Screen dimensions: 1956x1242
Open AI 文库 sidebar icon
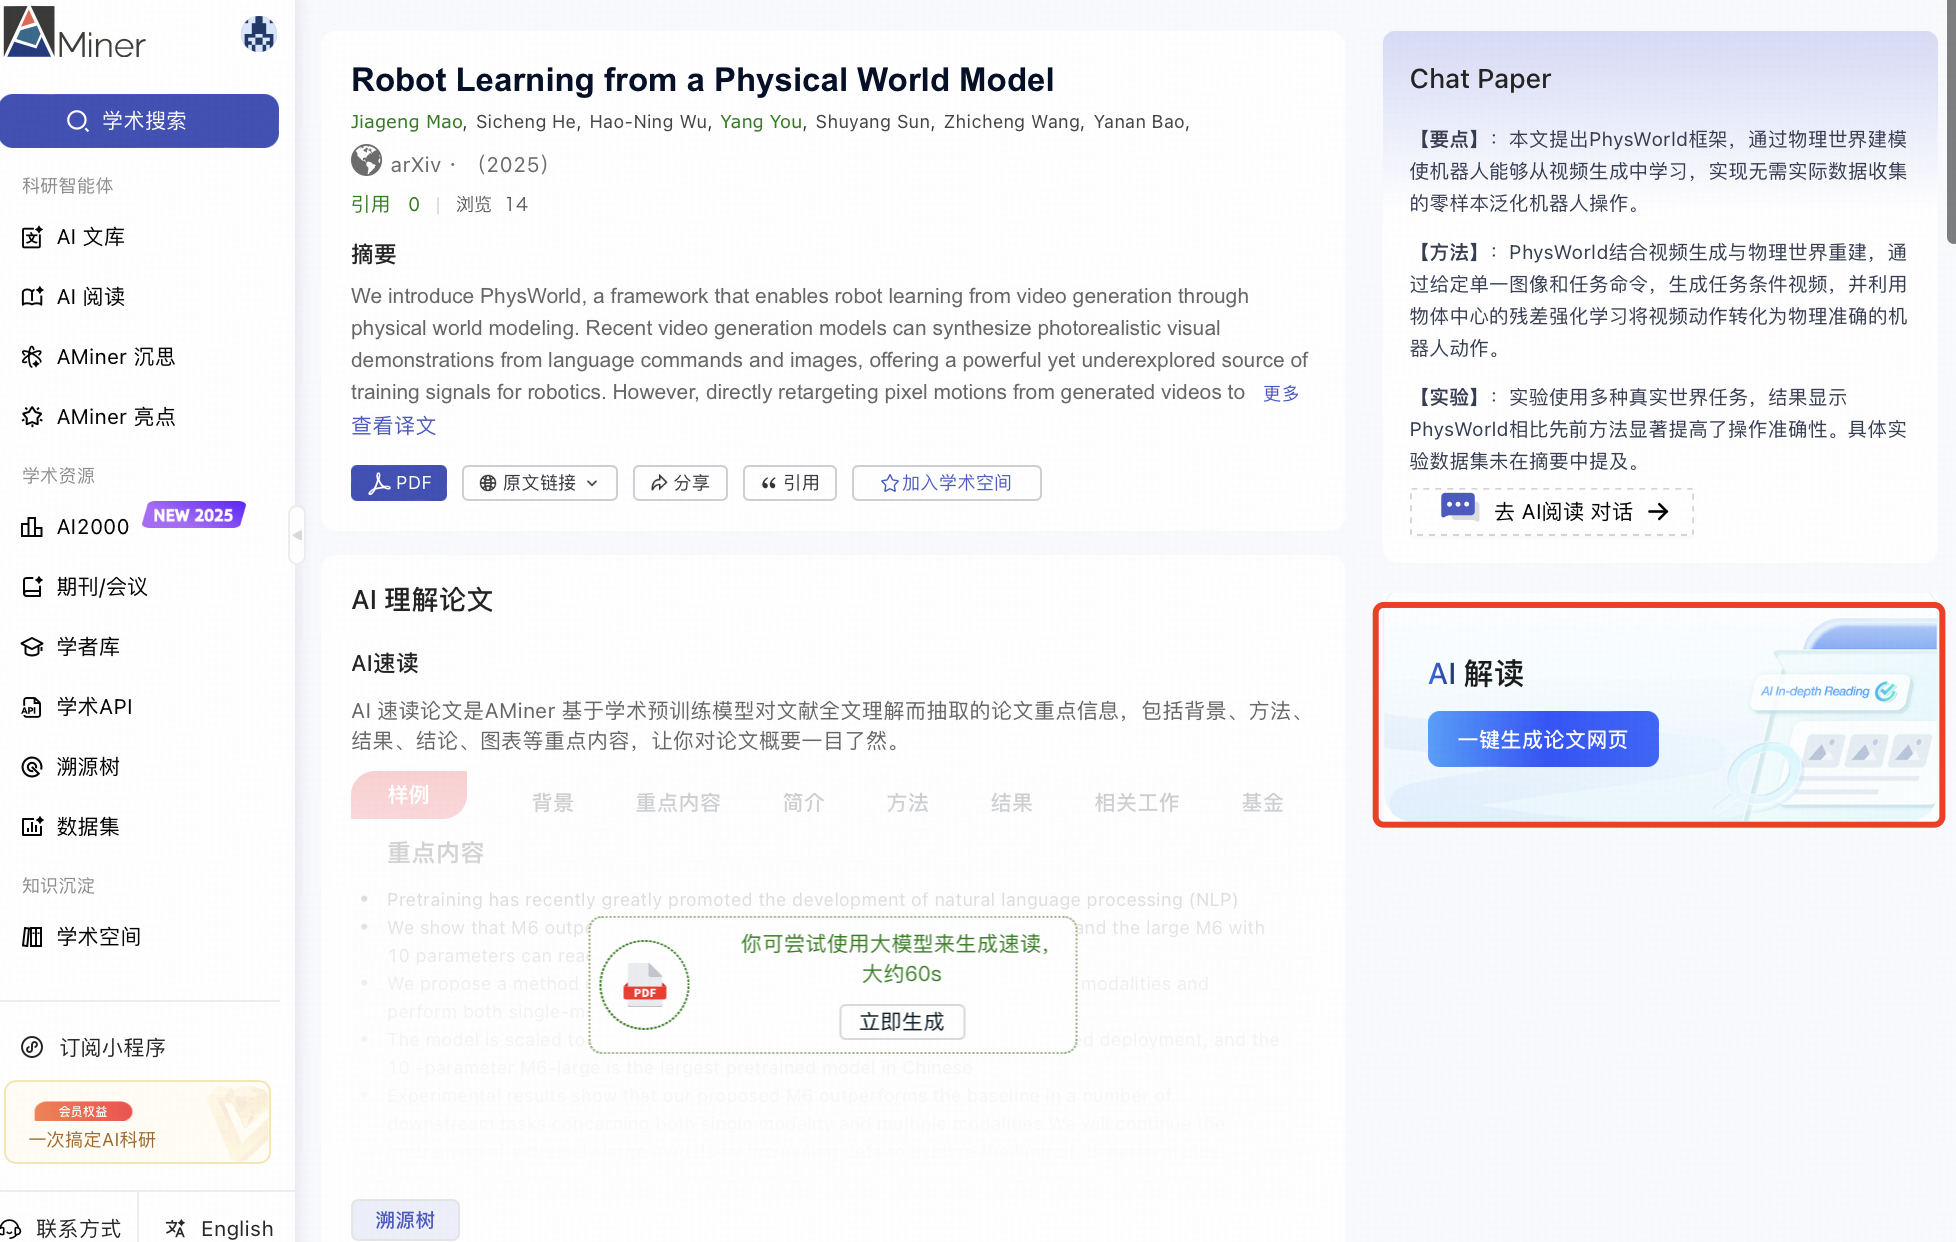pos(32,237)
